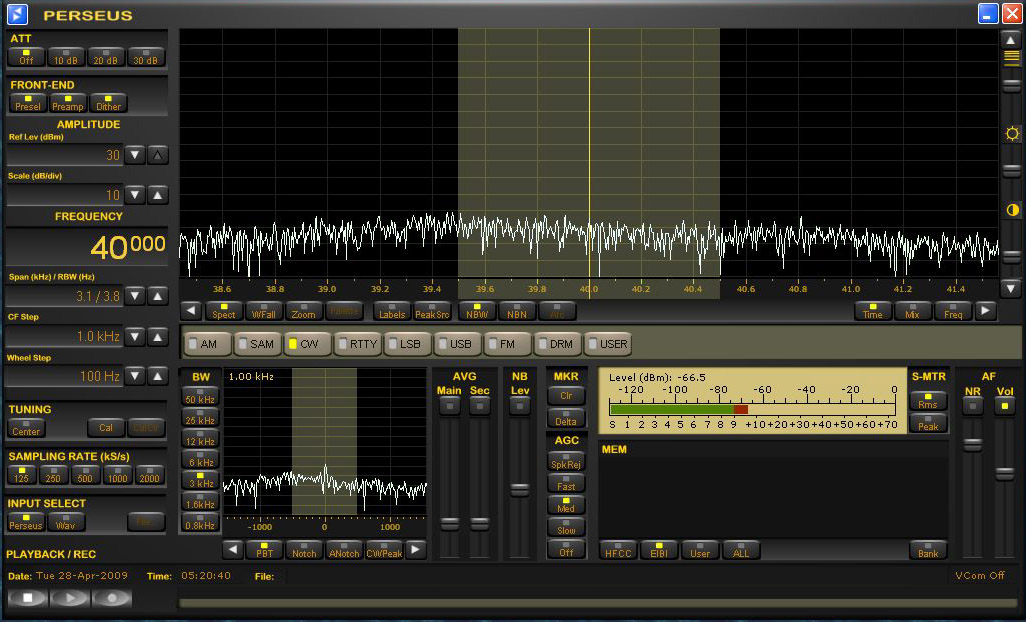Screen dimensions: 1026x622
Task: Click the brightness sun icon
Action: pos(1012,134)
